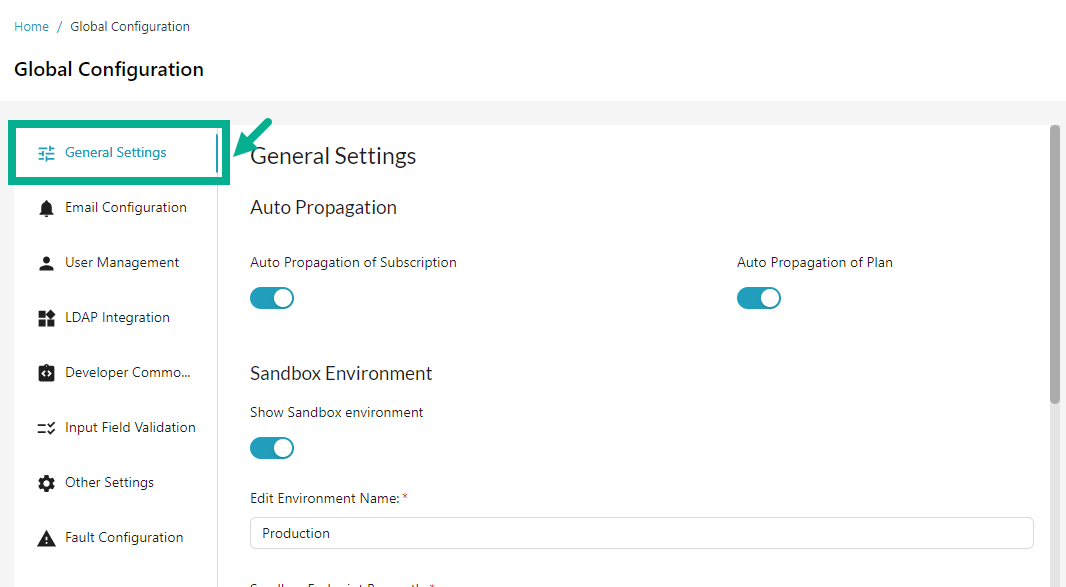Open the LDAP Integration settings
The image size is (1066, 587).
click(117, 317)
